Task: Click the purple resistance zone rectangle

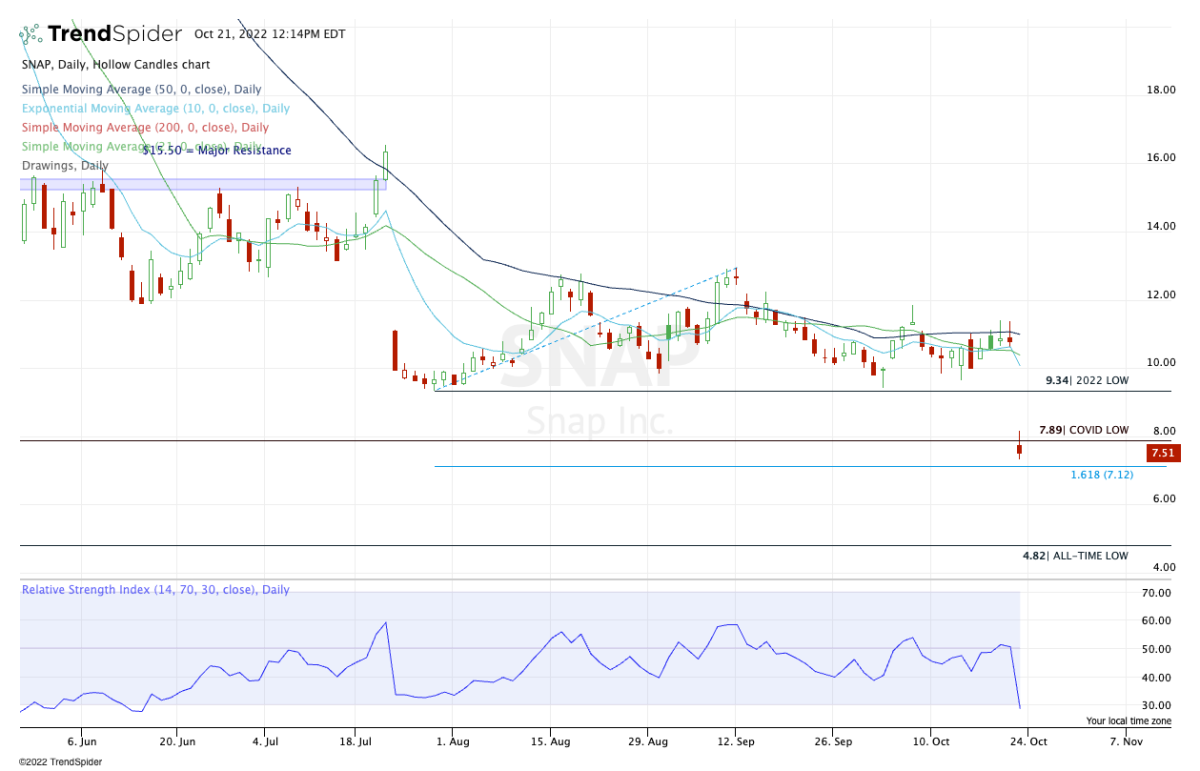Action: pyautogui.click(x=200, y=184)
